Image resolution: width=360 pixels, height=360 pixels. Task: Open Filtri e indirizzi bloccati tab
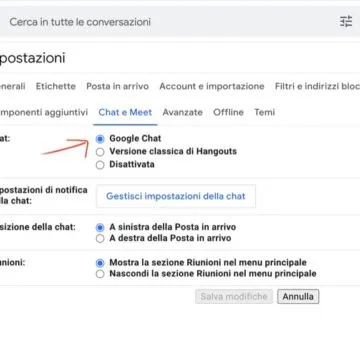coord(317,86)
